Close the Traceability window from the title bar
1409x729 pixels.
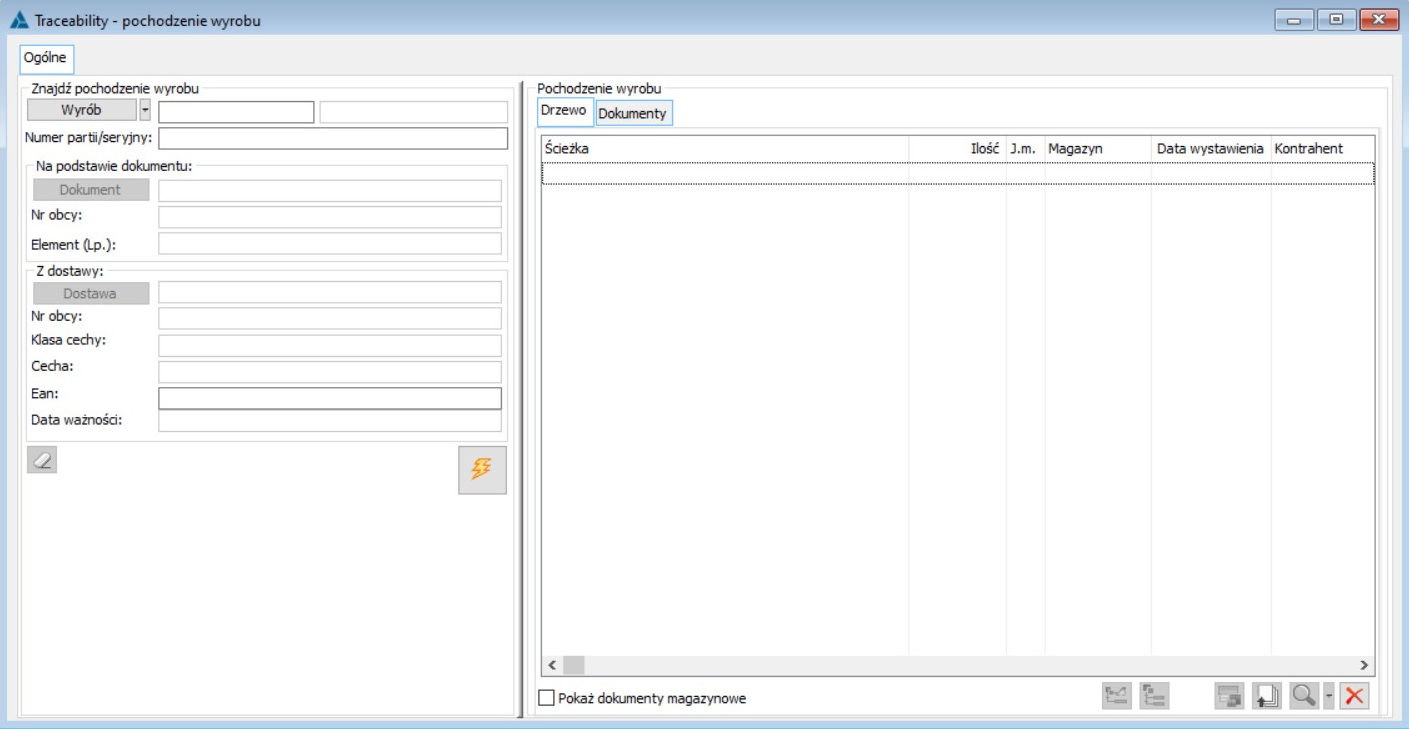click(1379, 19)
